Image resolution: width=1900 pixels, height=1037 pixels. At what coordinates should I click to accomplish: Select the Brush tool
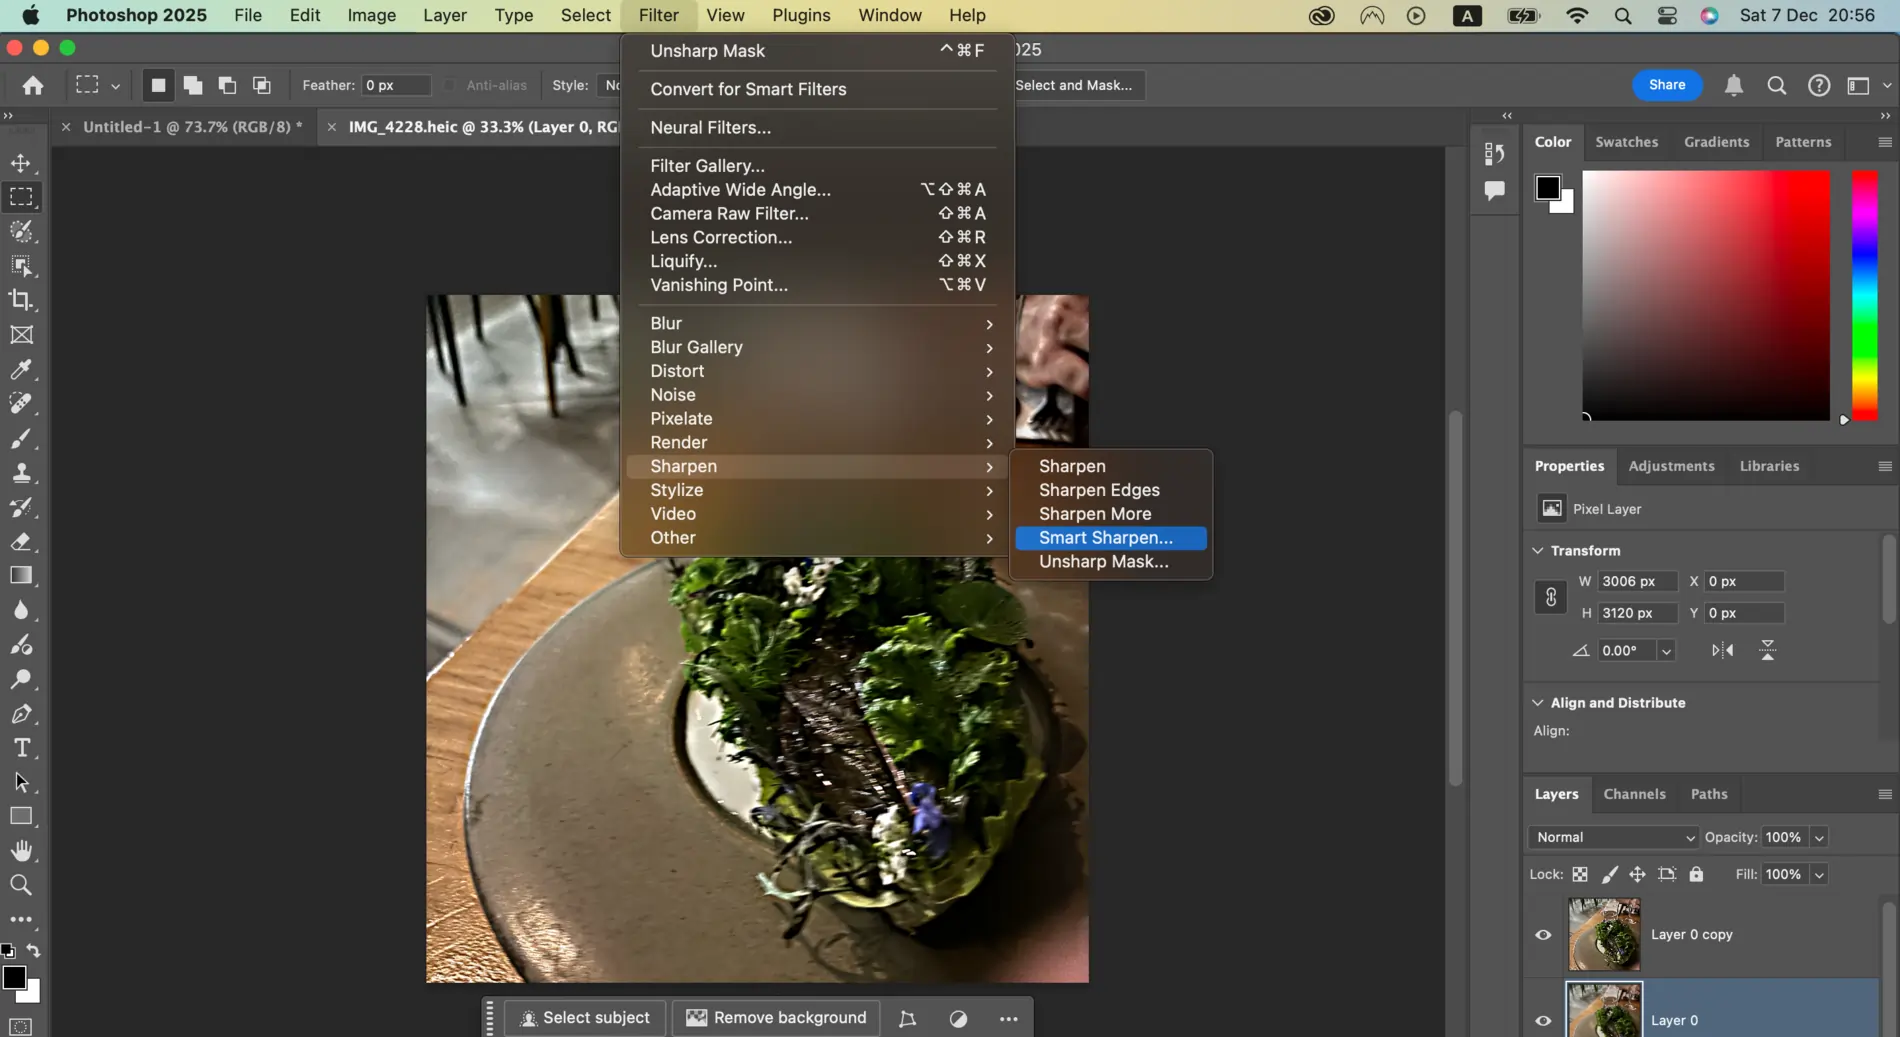pos(22,439)
